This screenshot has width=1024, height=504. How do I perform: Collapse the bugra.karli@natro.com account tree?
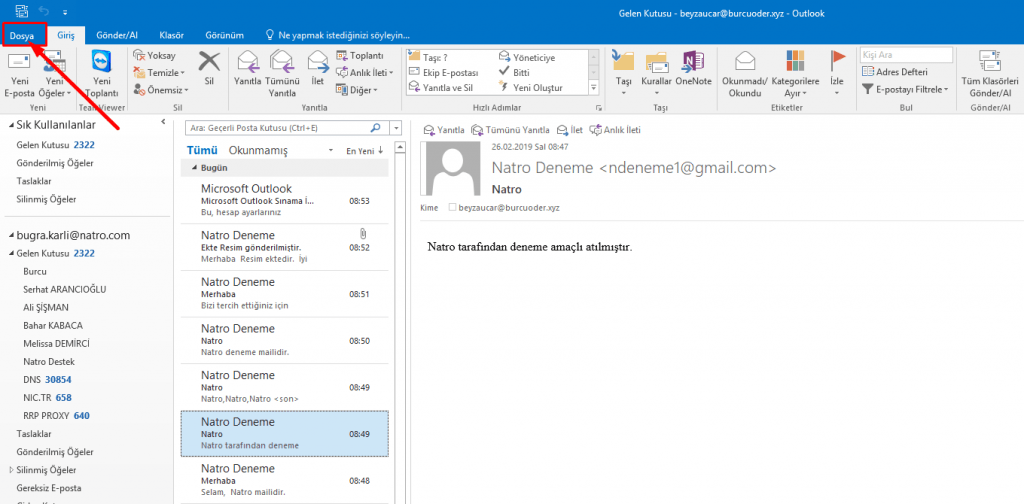(10, 236)
